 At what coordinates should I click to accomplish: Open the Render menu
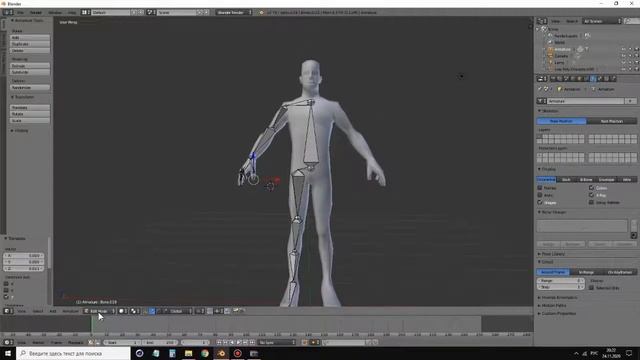click(x=36, y=12)
